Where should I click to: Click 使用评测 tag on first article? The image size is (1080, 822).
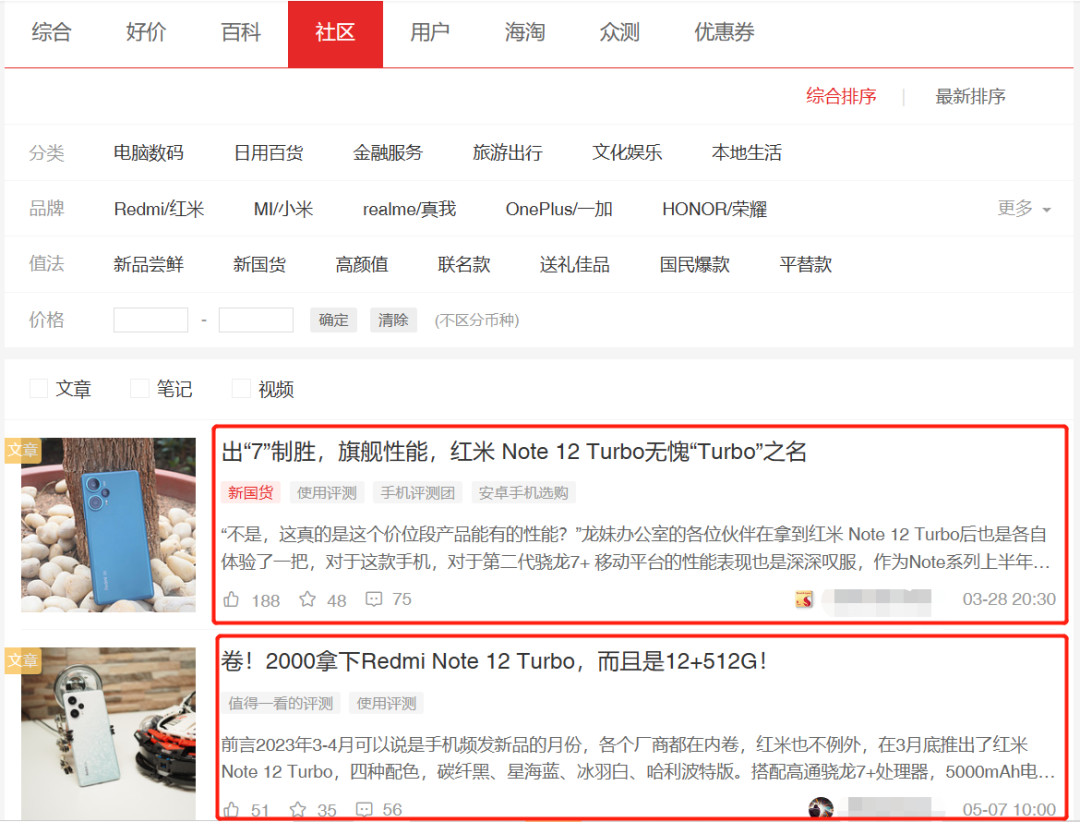point(326,493)
